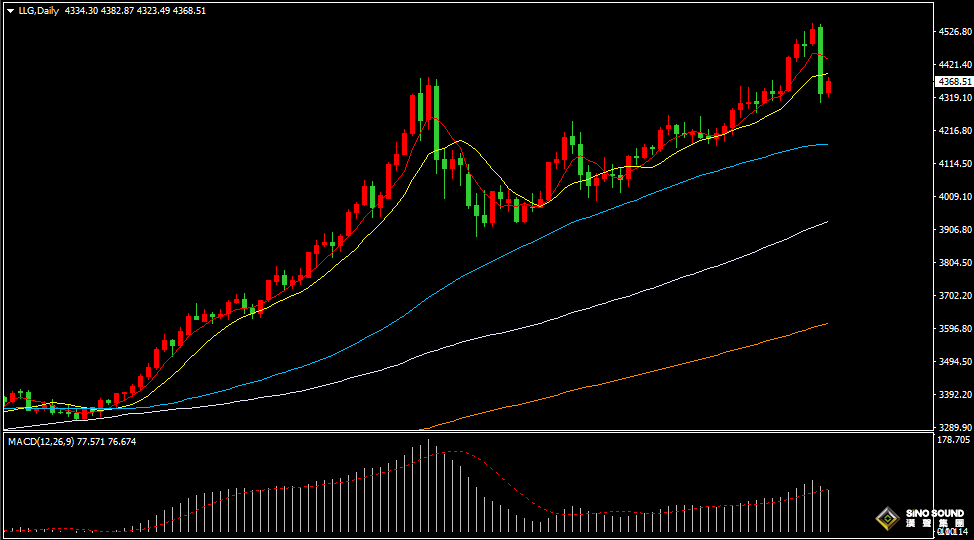Click the 178.705 MACD scale label
This screenshot has width=974, height=540.
[954, 440]
